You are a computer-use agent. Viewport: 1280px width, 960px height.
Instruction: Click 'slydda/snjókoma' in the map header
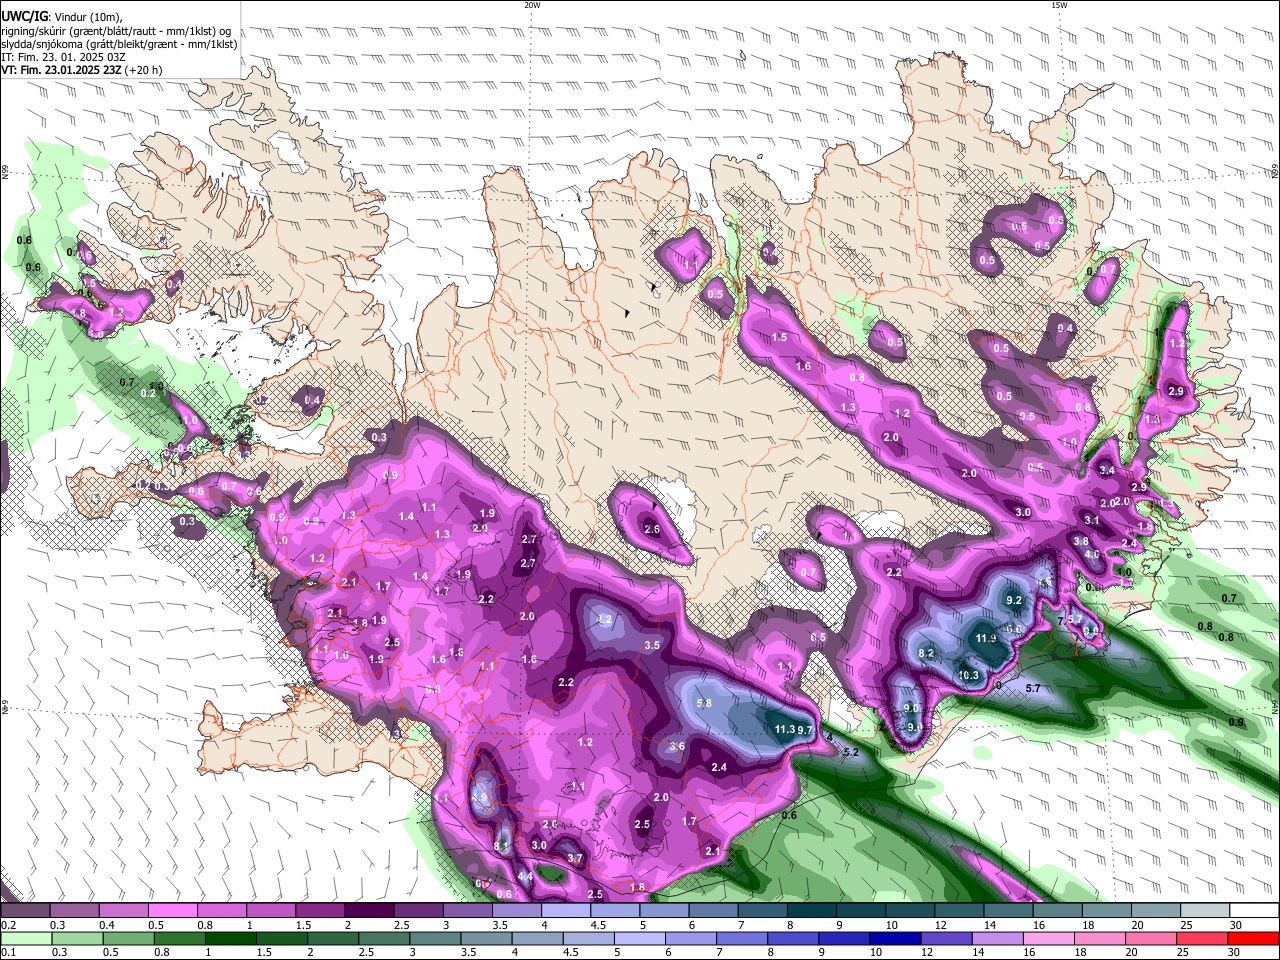click(x=43, y=44)
